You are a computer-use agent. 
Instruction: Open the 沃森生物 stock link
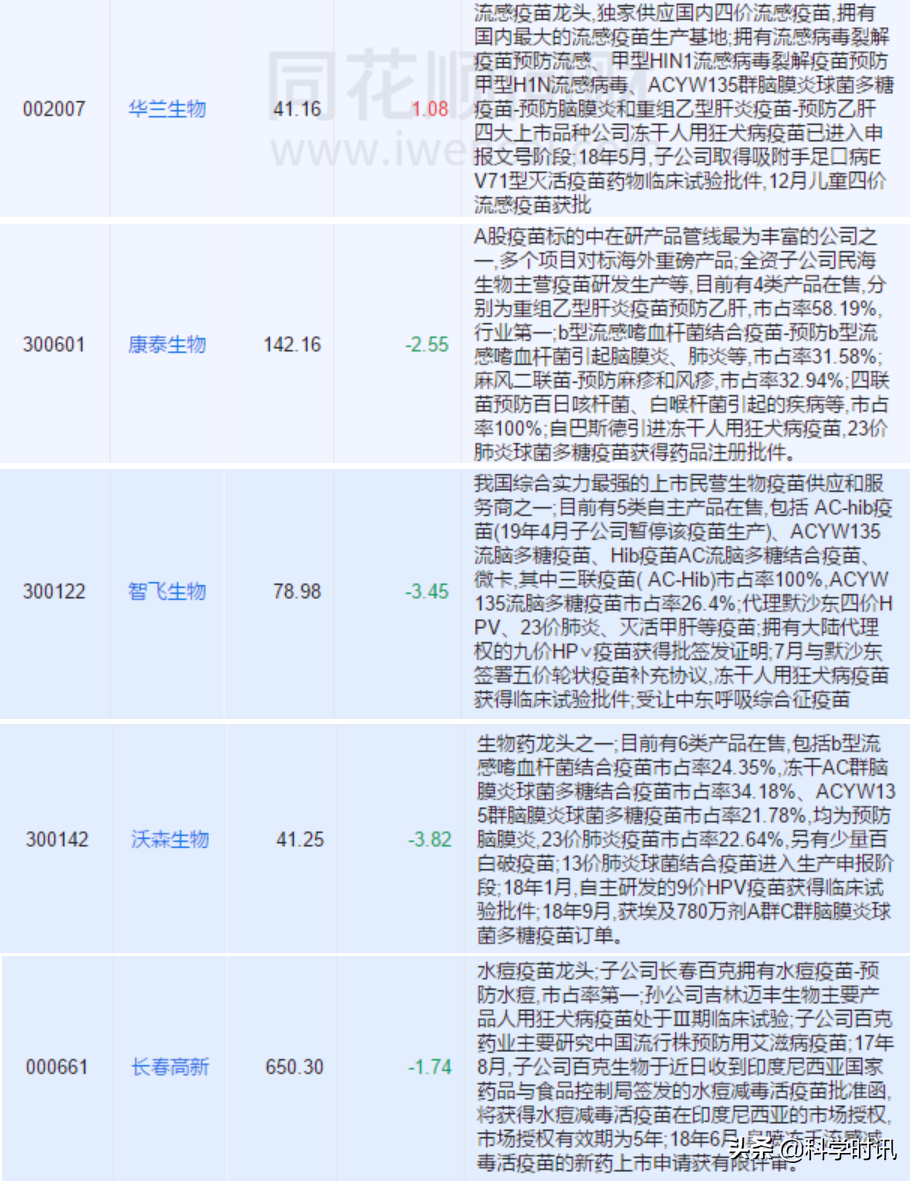pos(167,840)
